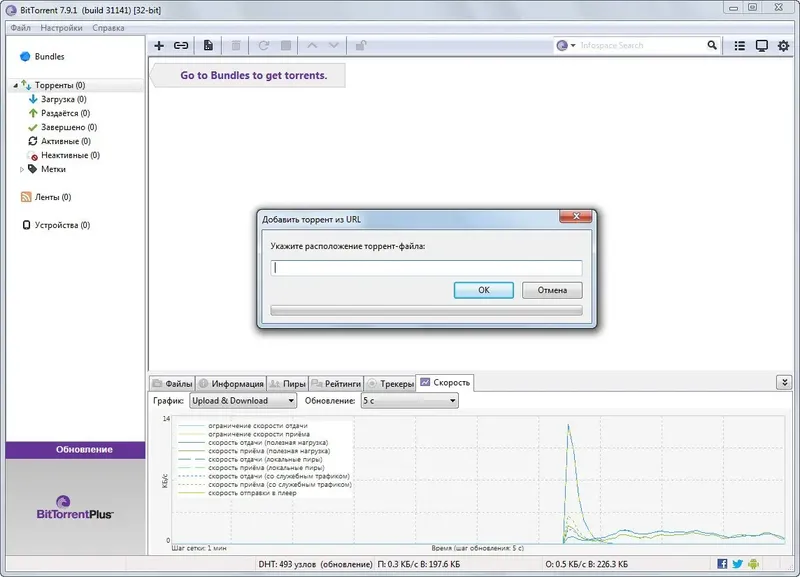Open the Устройства section in sidebar
800x577 pixels.
point(60,226)
